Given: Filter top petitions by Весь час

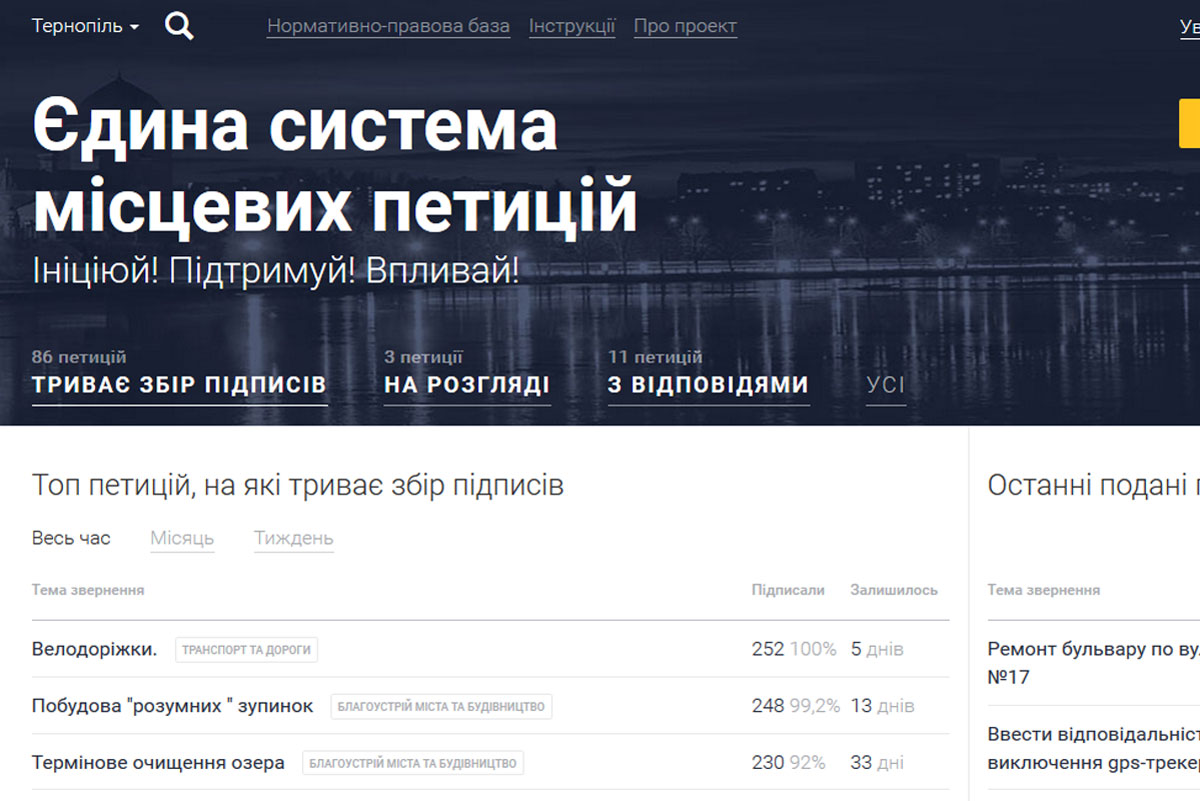Looking at the screenshot, I should coord(71,538).
